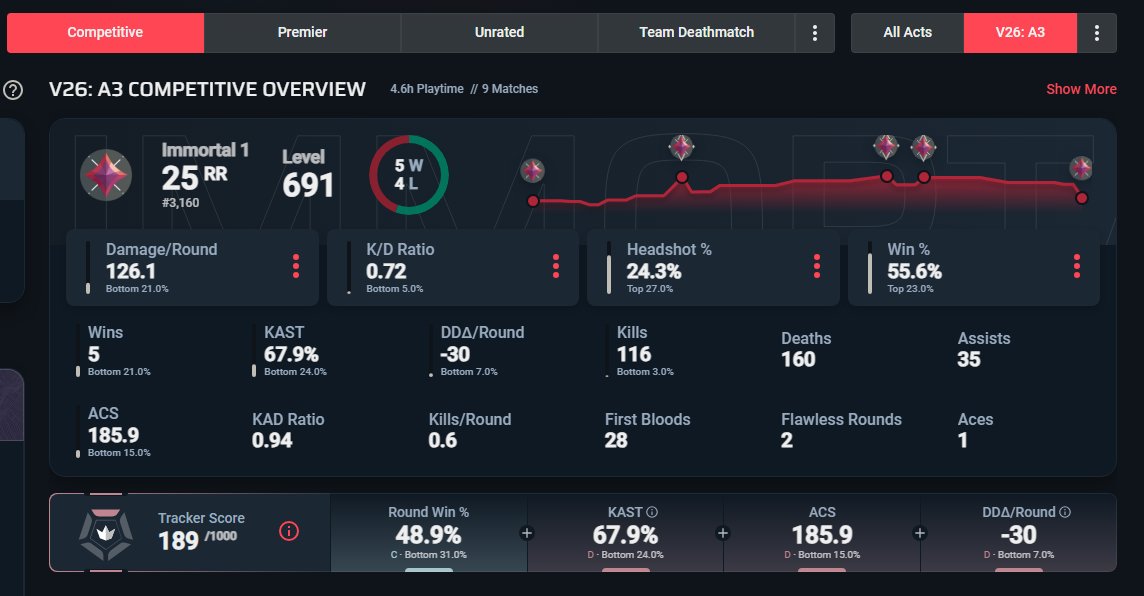This screenshot has width=1144, height=596.
Task: Click the 9 Matches text
Action: pos(510,89)
